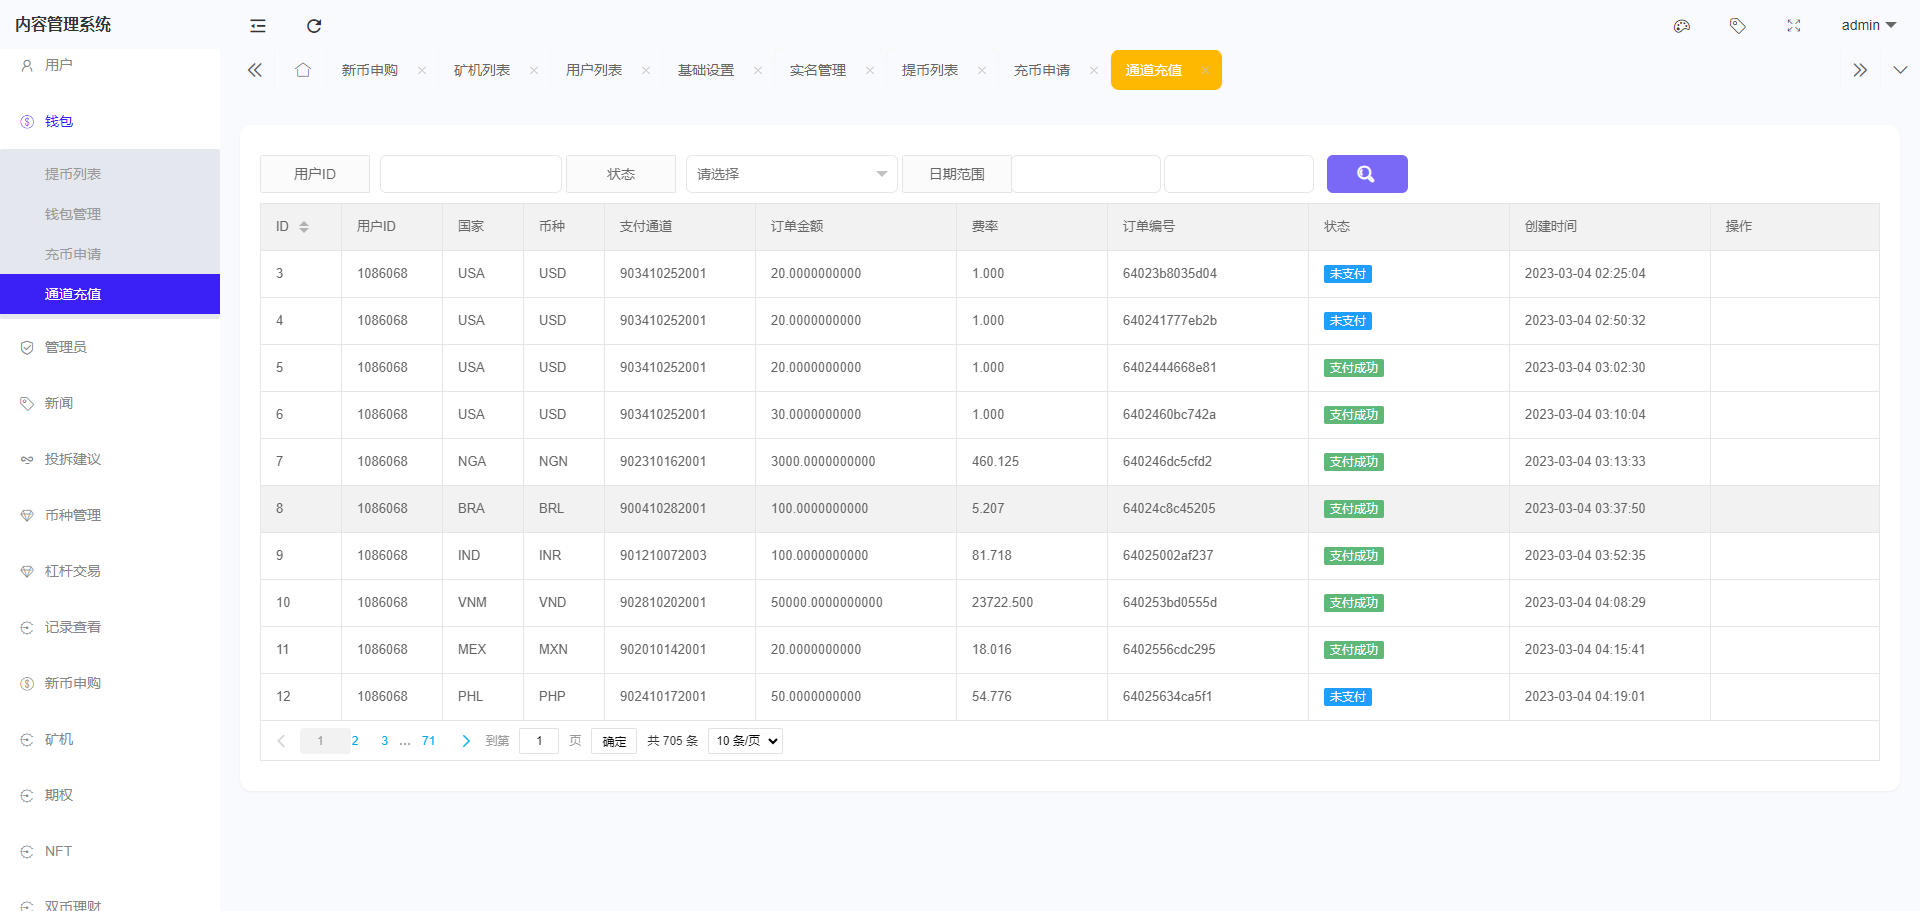This screenshot has width=1920, height=911.
Task: Switch to the 实名管理 tab
Action: [819, 70]
